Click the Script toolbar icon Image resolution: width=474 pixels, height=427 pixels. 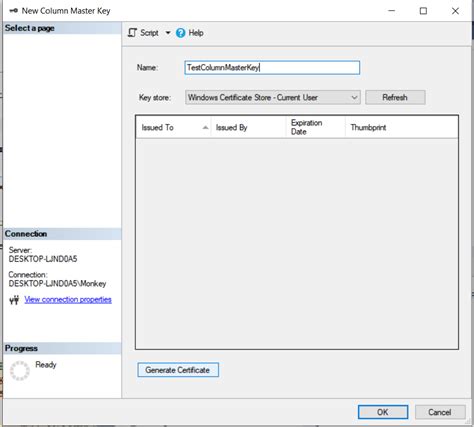[132, 33]
